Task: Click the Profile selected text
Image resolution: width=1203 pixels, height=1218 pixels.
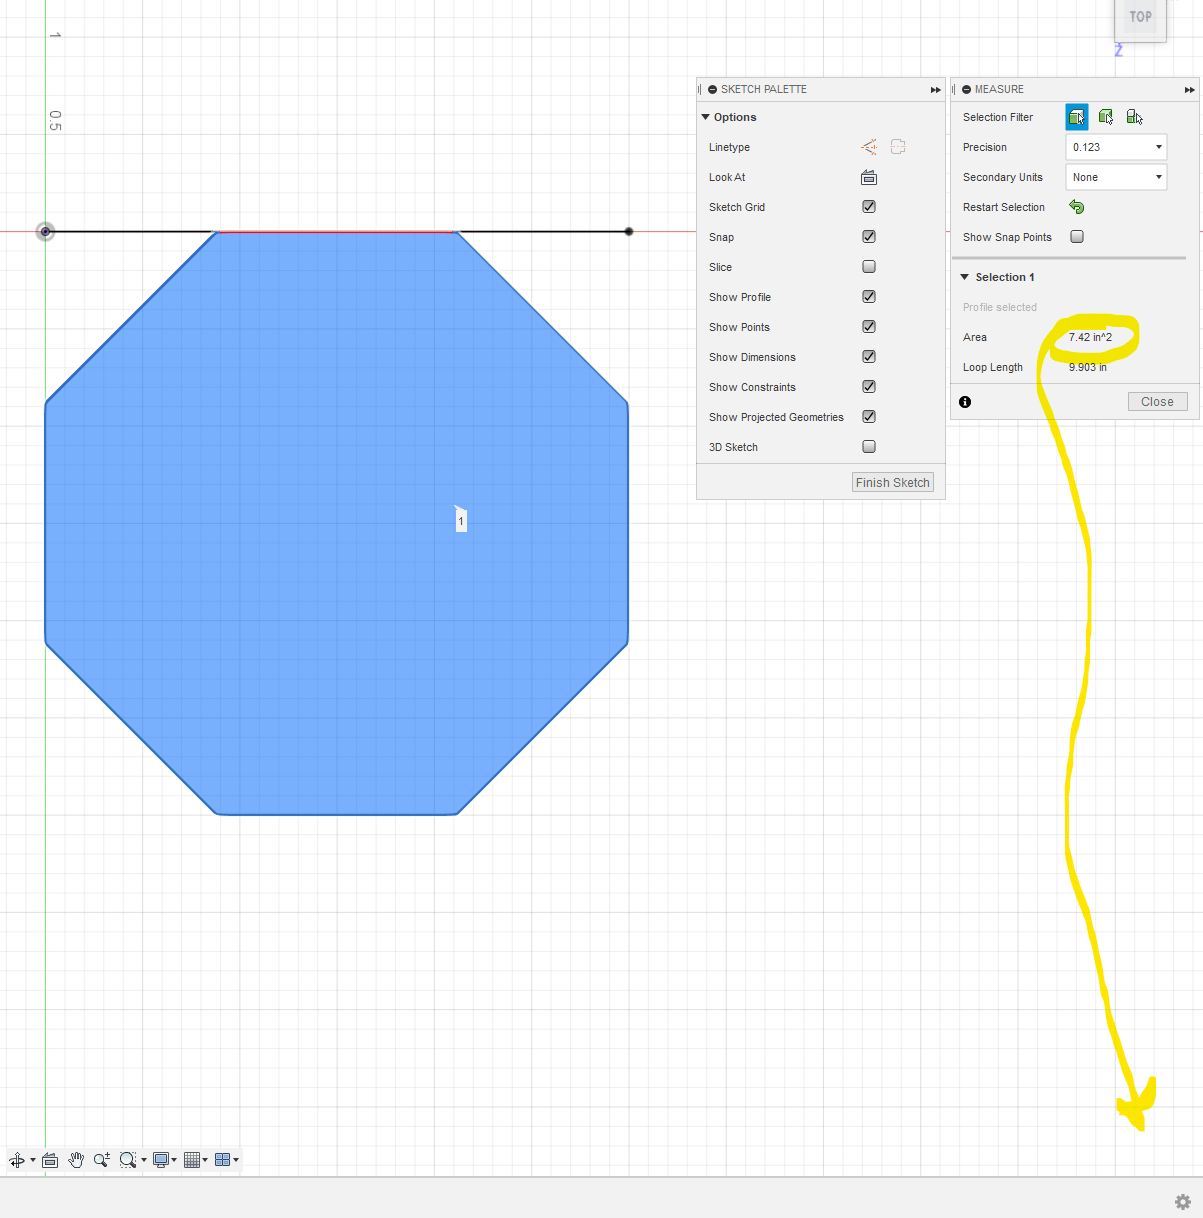Action: point(1000,307)
